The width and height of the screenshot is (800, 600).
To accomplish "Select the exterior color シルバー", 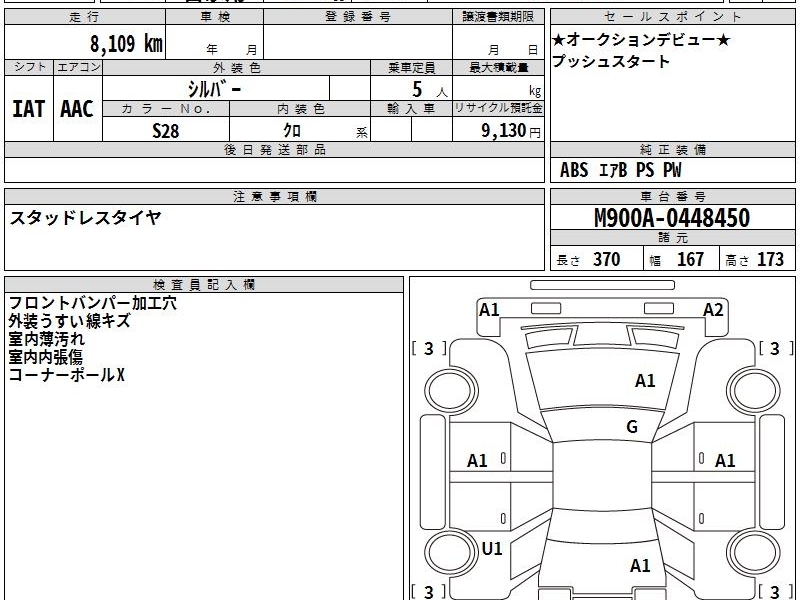I will (x=214, y=89).
